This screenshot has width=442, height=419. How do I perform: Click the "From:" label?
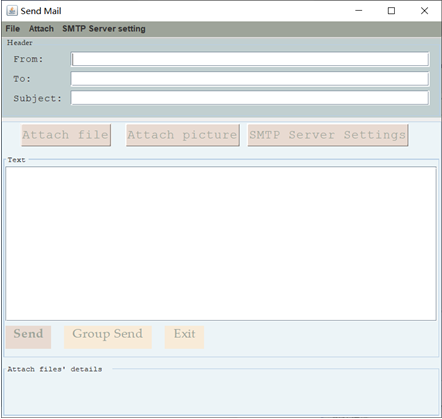pyautogui.click(x=28, y=59)
